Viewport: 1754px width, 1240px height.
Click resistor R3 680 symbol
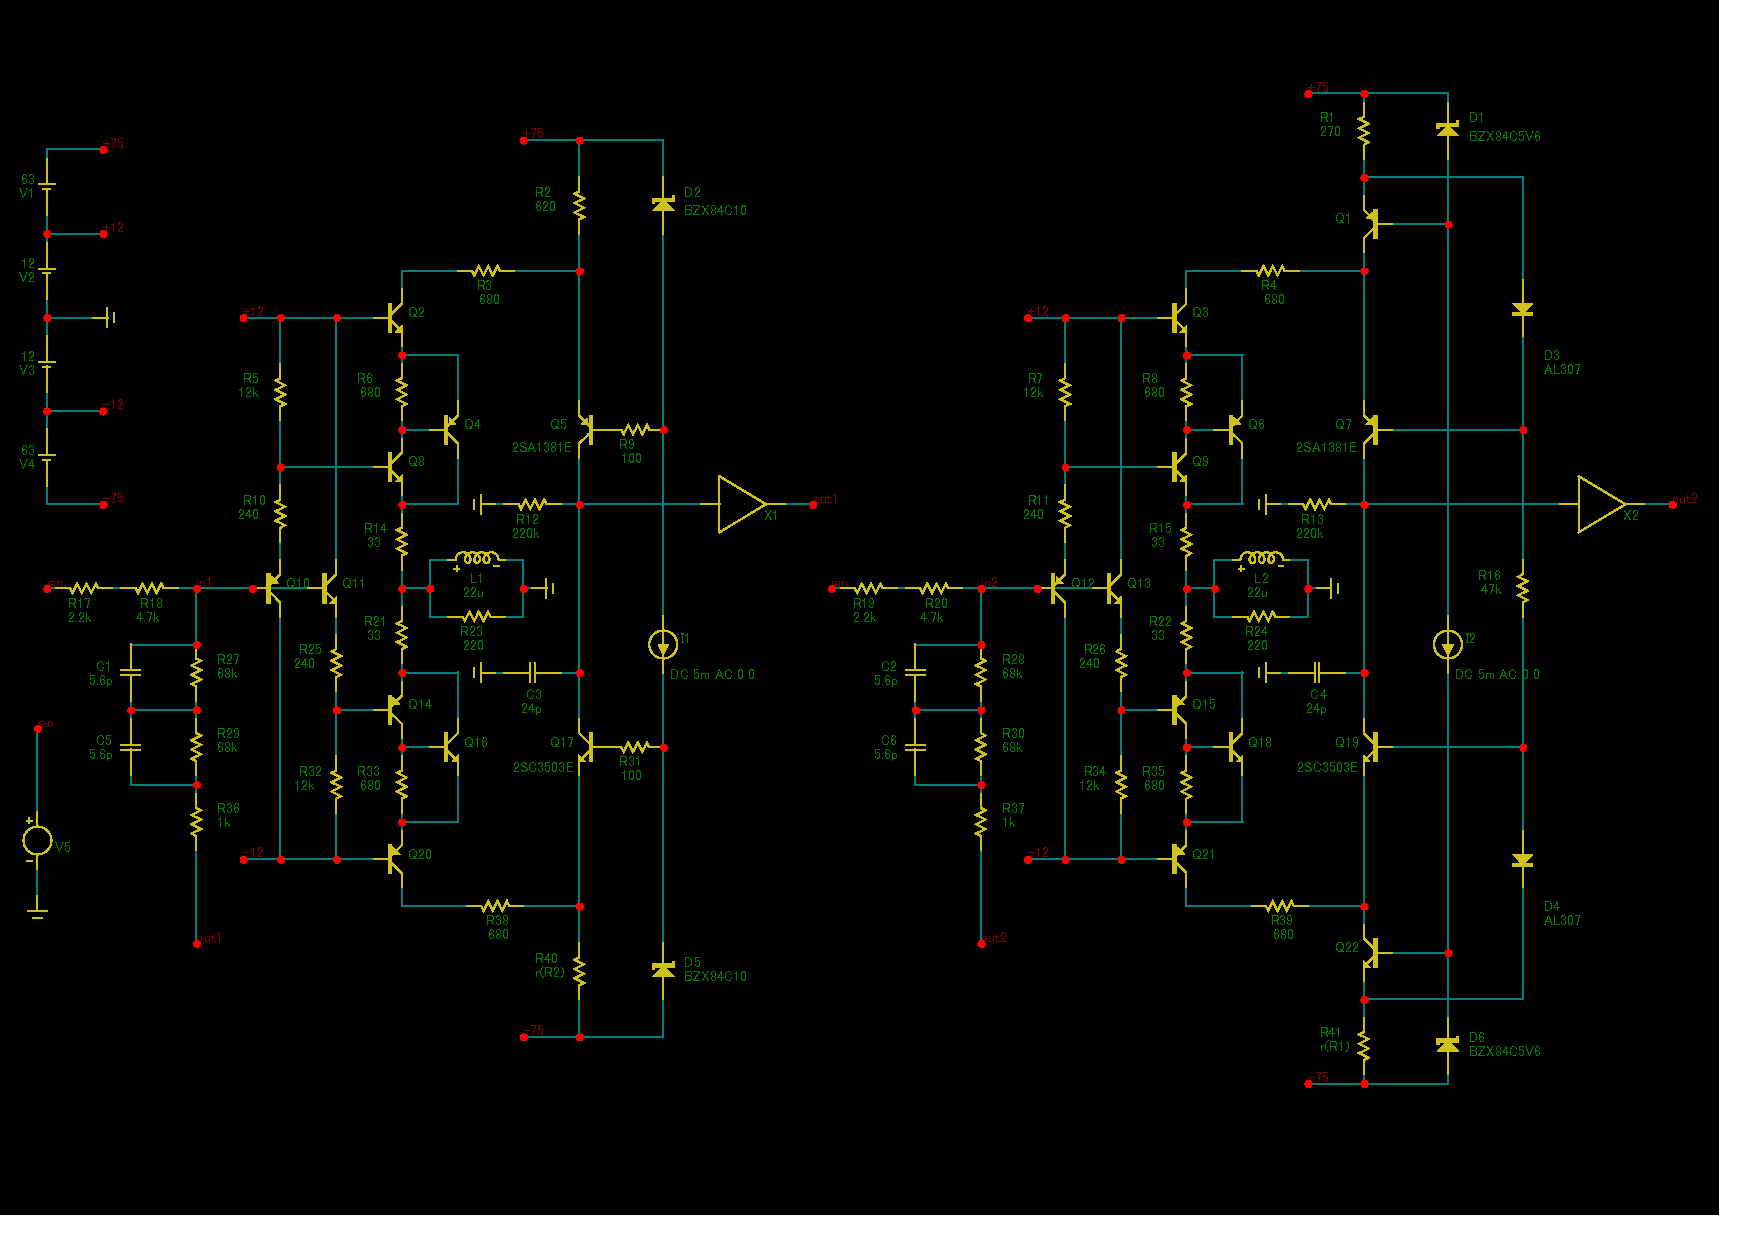pyautogui.click(x=486, y=270)
